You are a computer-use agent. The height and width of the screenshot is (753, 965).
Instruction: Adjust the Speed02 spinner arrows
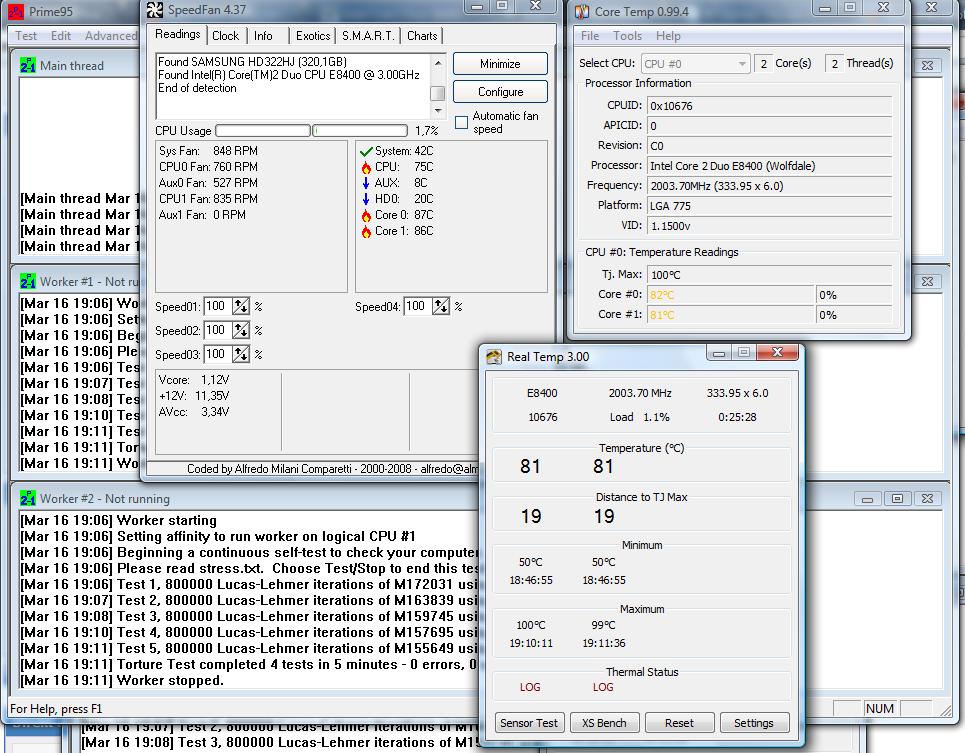coord(241,330)
